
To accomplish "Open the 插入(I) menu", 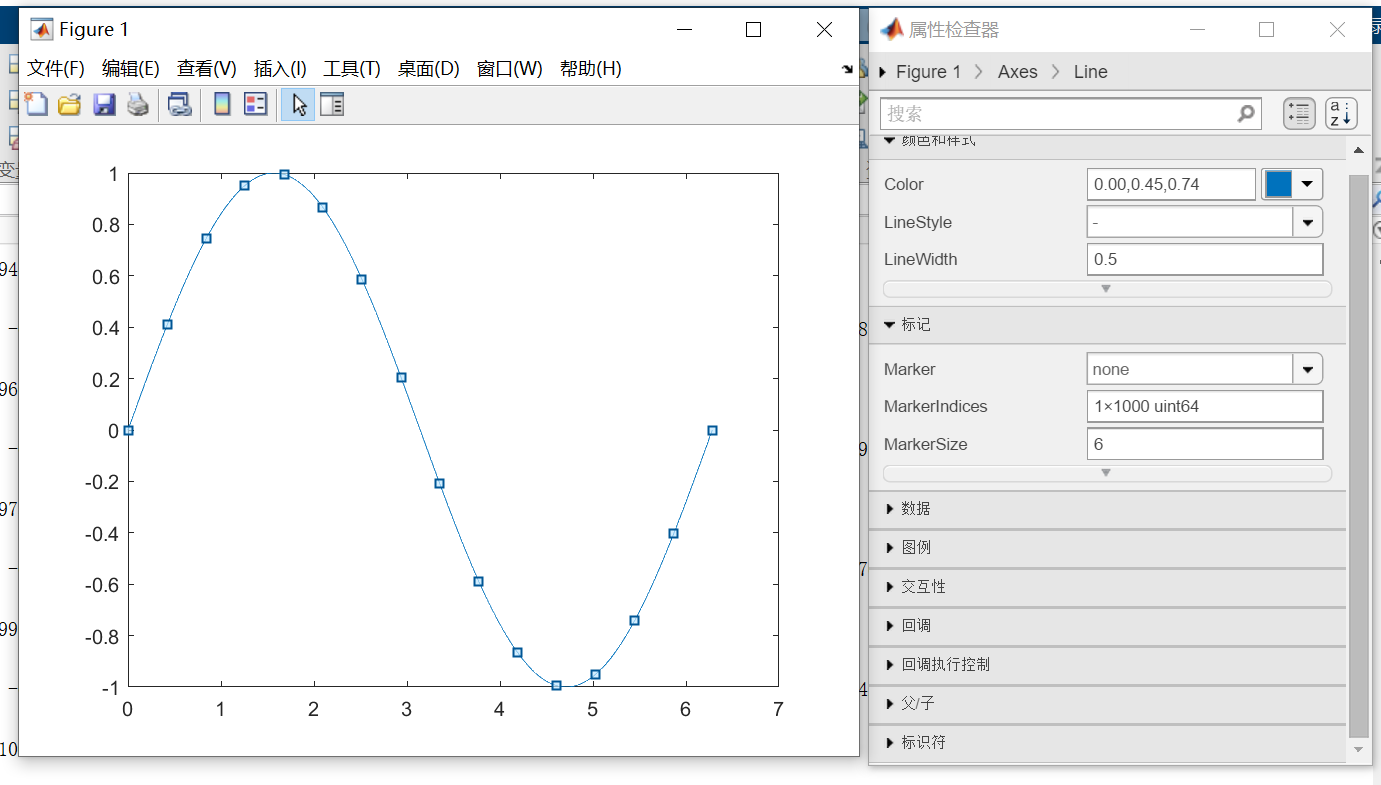I will coord(279,68).
